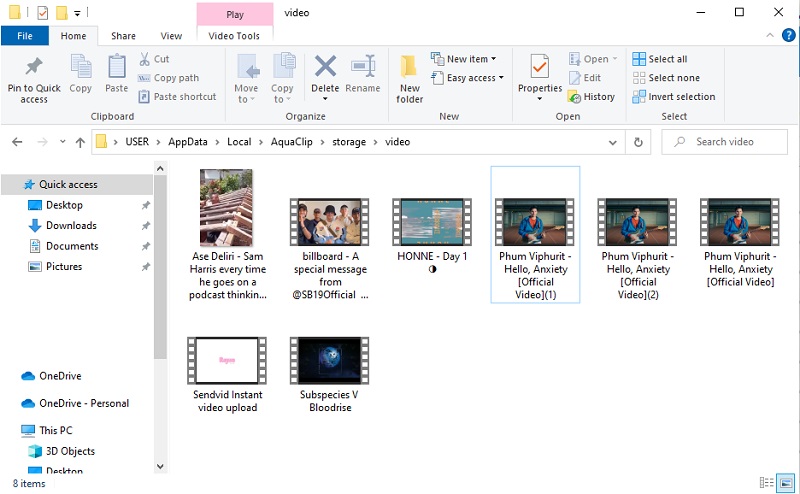Select This PC in the navigation pane

[x=56, y=430]
